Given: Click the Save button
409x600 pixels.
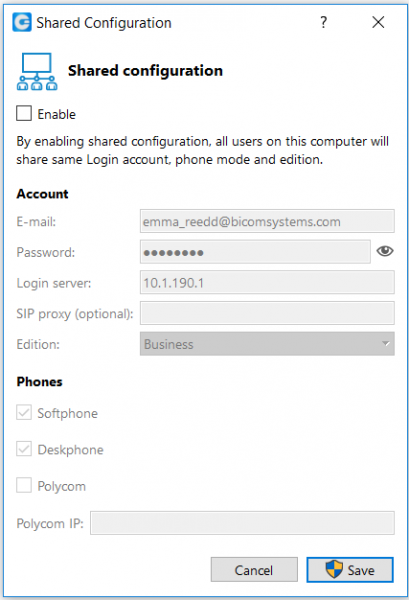Looking at the screenshot, I should (x=350, y=570).
